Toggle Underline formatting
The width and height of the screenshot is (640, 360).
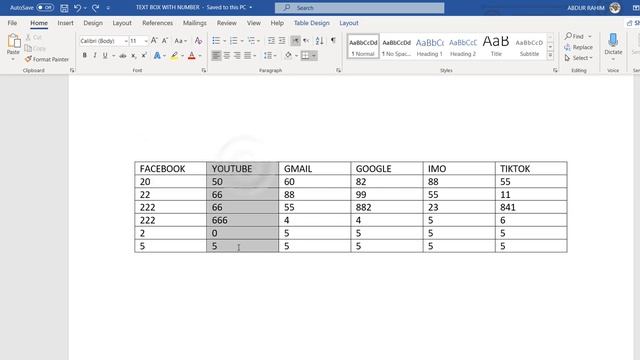tap(105, 56)
